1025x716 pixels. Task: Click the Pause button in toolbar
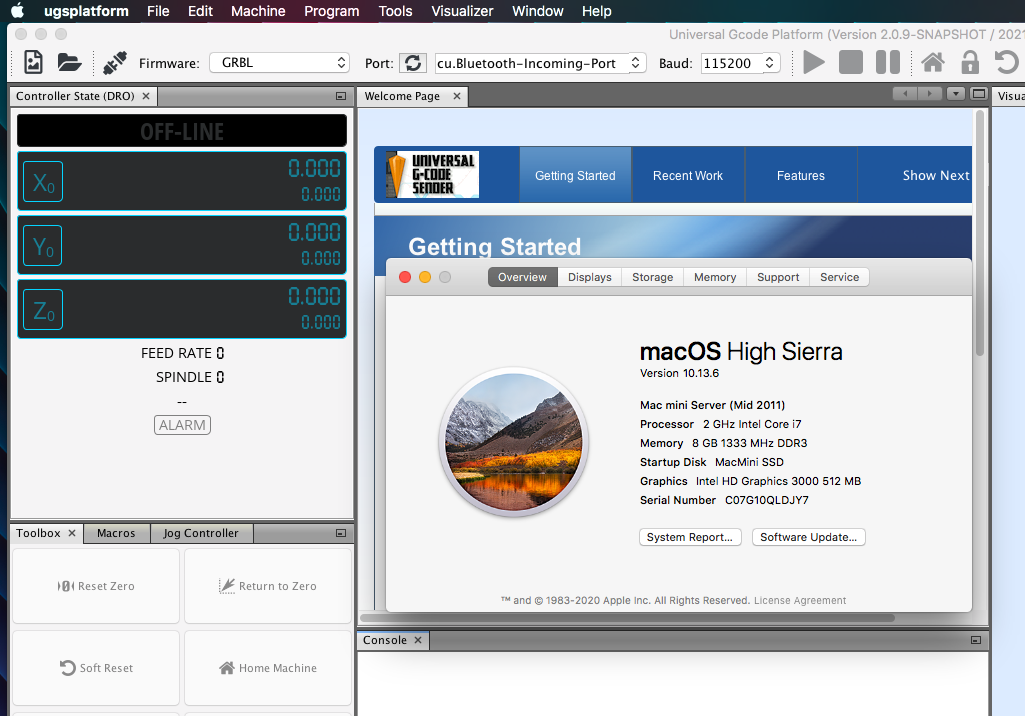click(x=887, y=63)
